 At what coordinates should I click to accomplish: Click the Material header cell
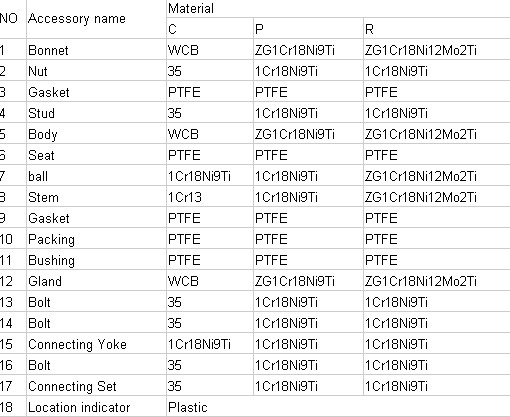tap(338, 8)
